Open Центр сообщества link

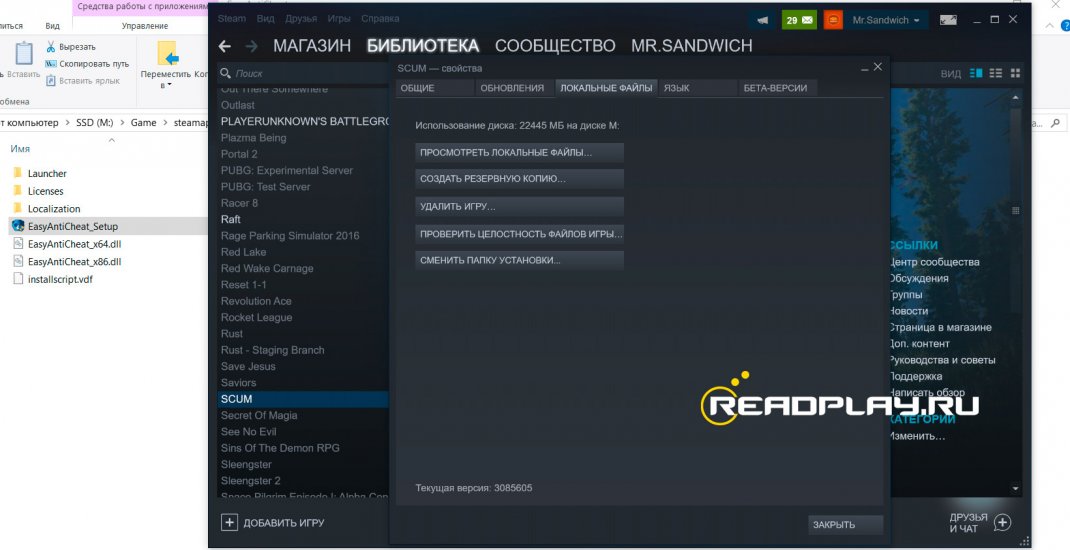pyautogui.click(x=934, y=262)
